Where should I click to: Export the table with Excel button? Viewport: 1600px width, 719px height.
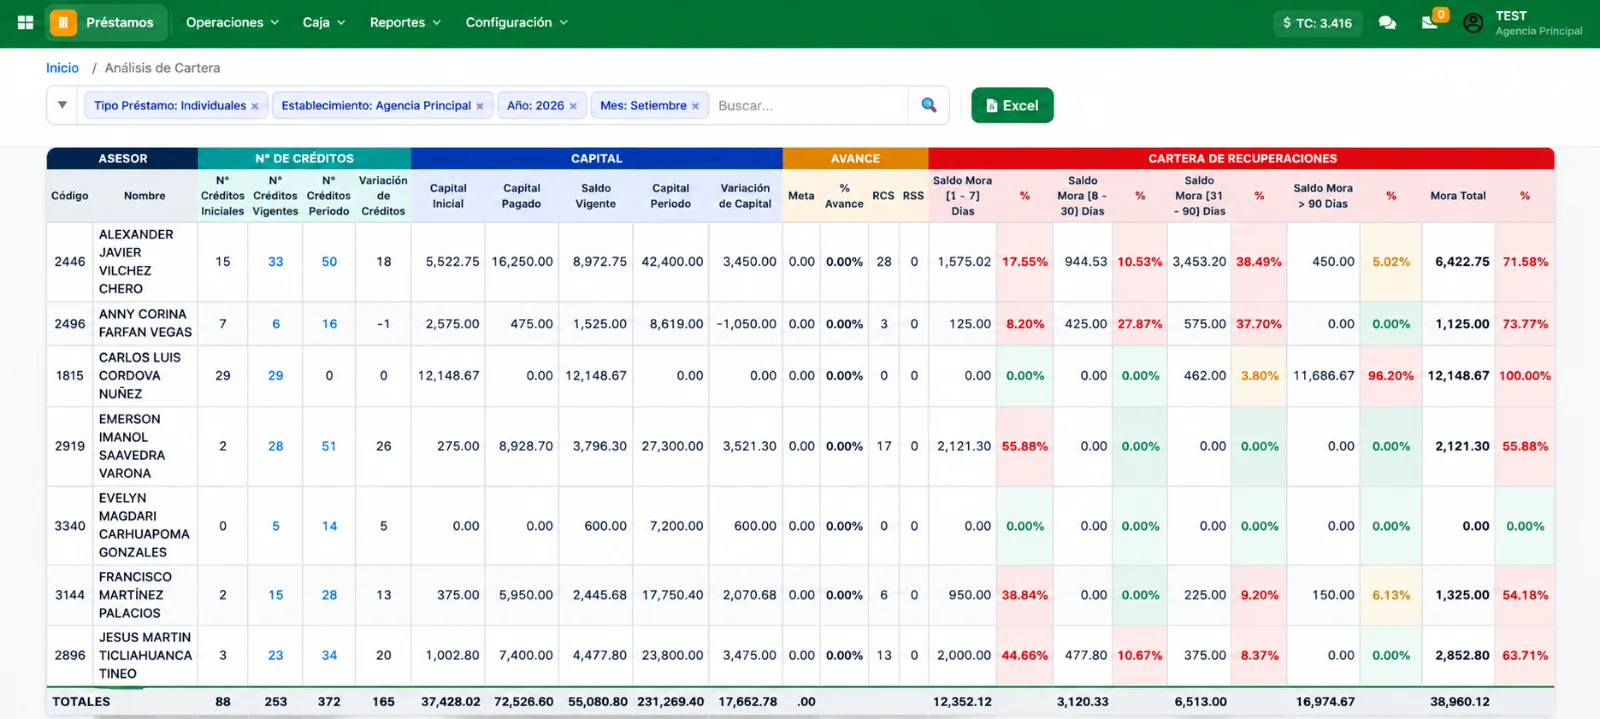[x=1012, y=105]
